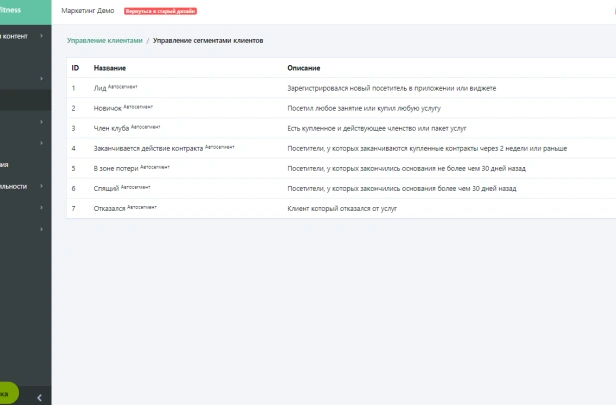The height and width of the screenshot is (405, 616).
Task: Click the Fitness logo in the sidebar header
Action: [x=20, y=10]
